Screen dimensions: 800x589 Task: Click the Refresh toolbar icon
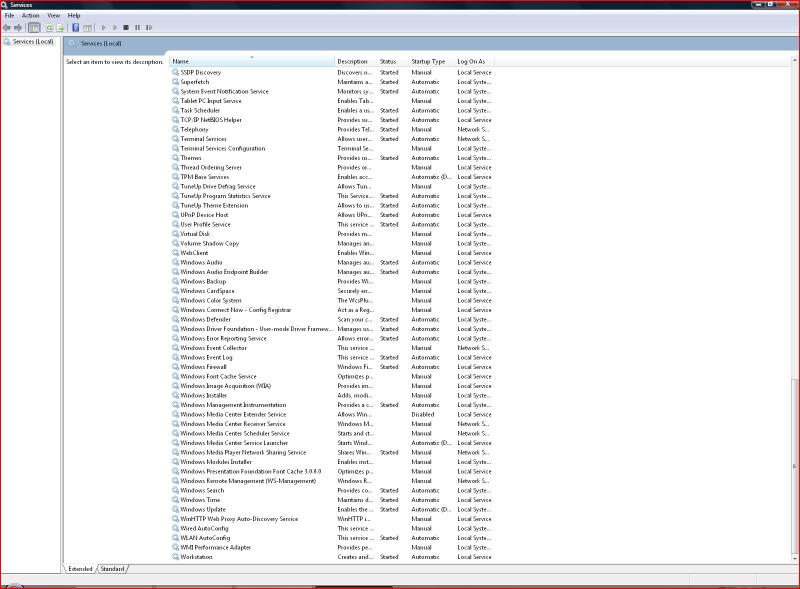[48, 27]
